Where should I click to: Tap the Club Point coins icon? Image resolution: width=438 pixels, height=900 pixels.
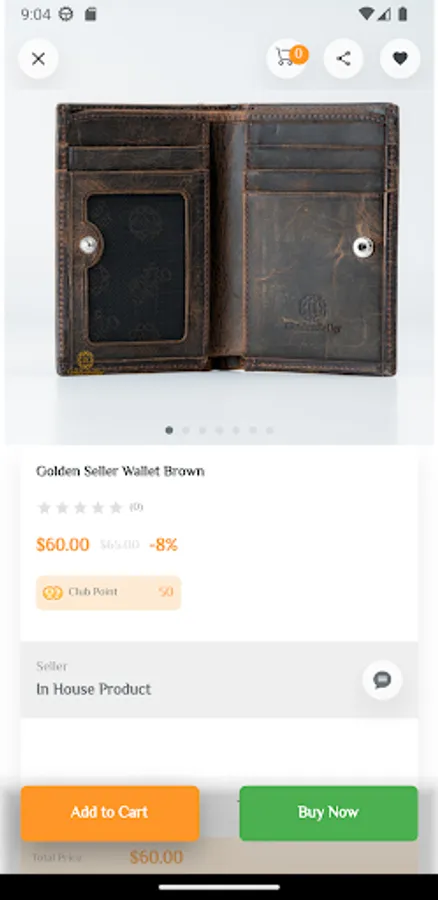tap(52, 593)
